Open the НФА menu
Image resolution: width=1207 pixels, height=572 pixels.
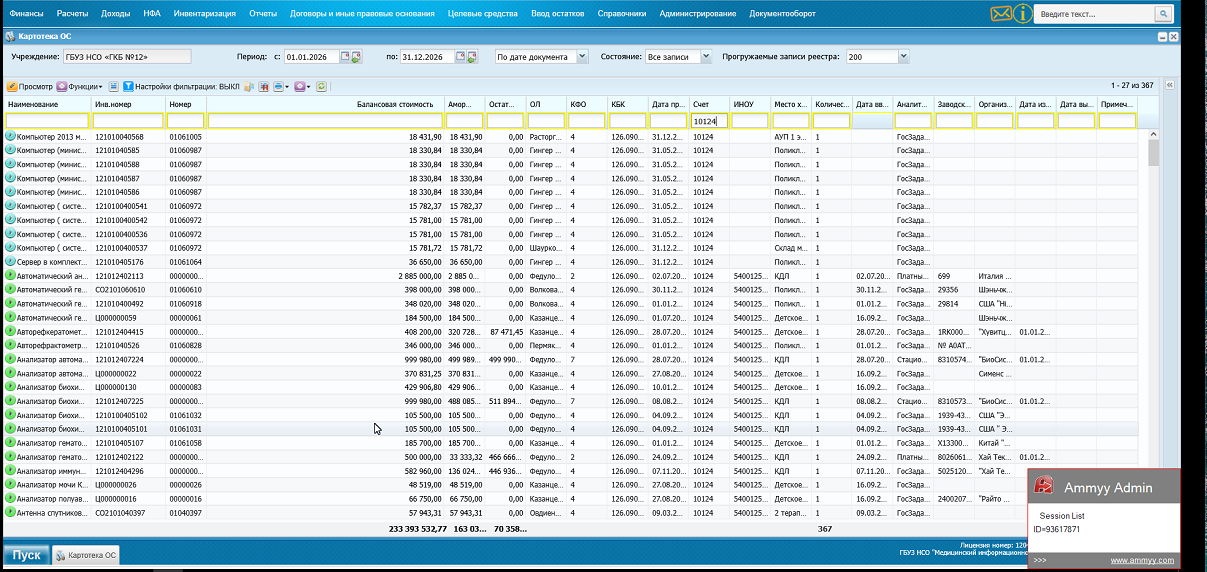152,14
